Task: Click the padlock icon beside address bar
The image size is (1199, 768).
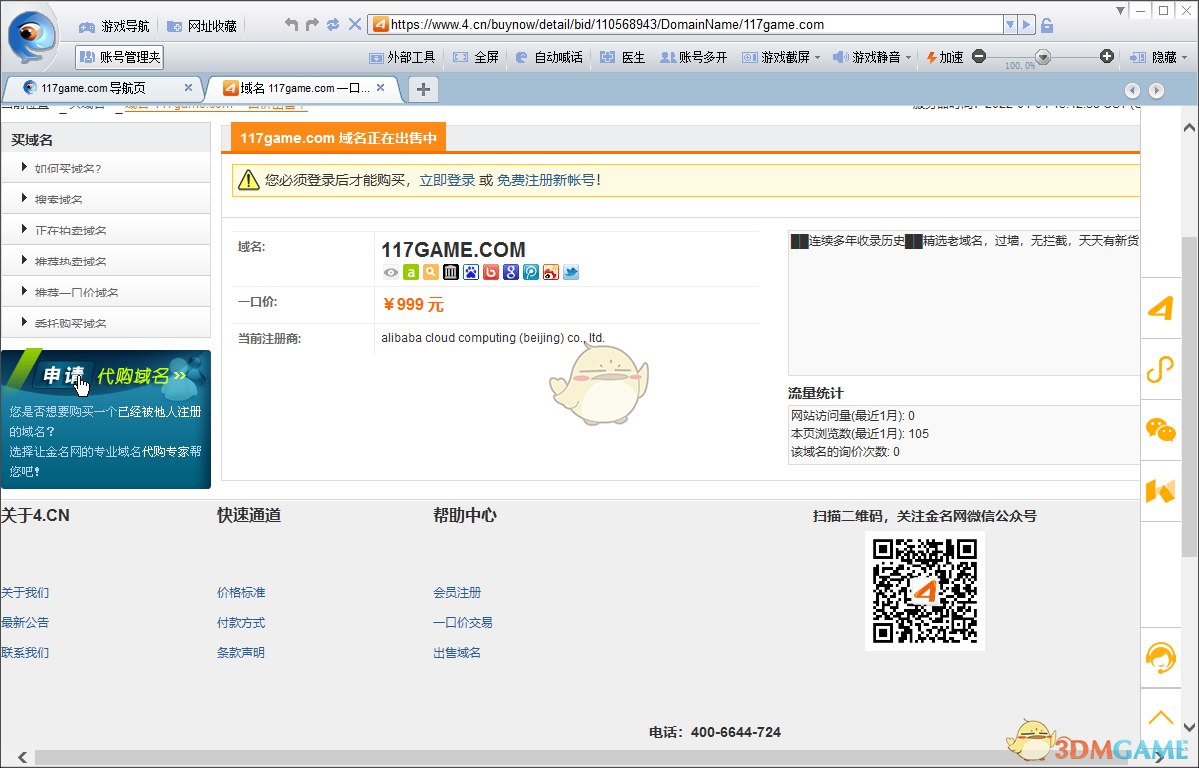Action: pyautogui.click(x=1047, y=25)
